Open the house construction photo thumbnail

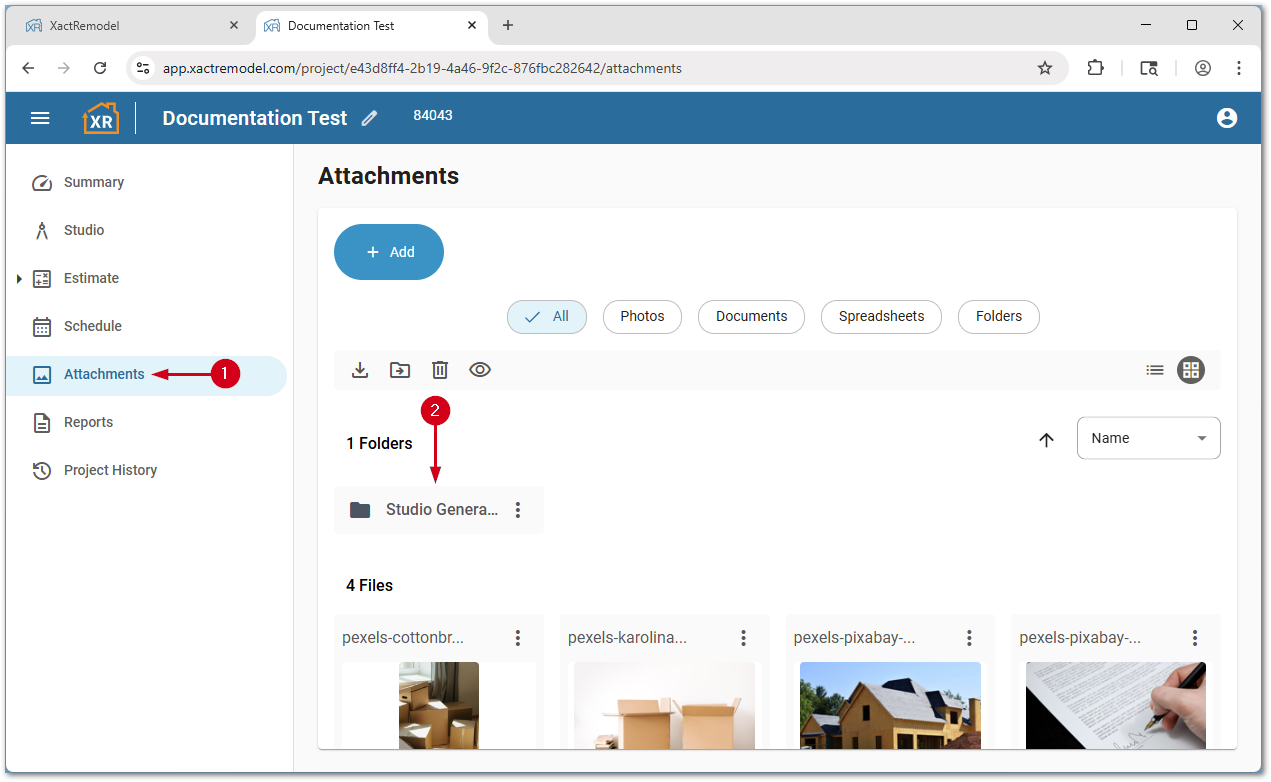890,705
